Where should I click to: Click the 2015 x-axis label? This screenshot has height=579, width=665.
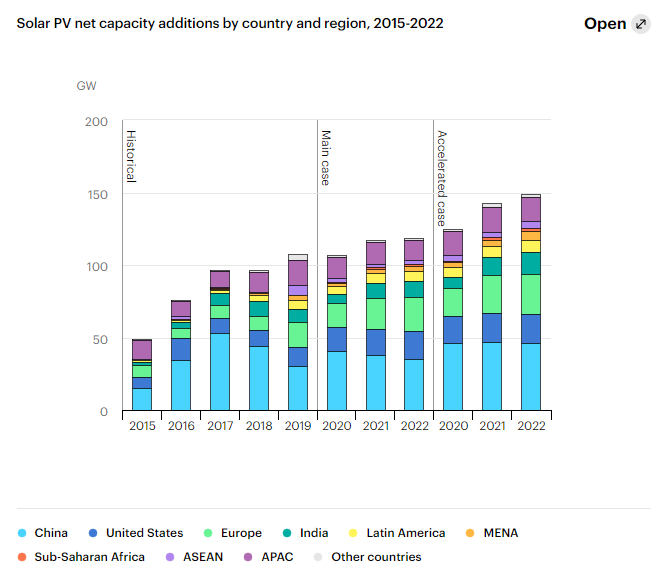(142, 425)
